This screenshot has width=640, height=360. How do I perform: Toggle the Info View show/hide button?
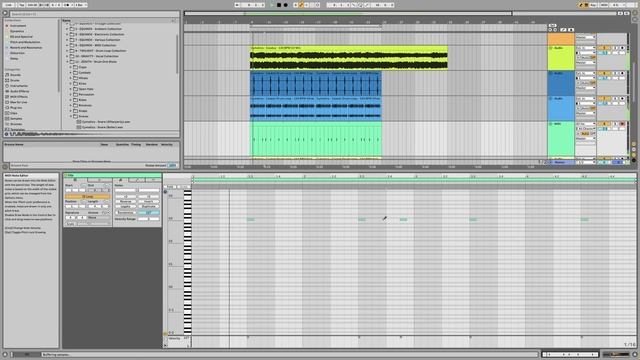click(5, 354)
